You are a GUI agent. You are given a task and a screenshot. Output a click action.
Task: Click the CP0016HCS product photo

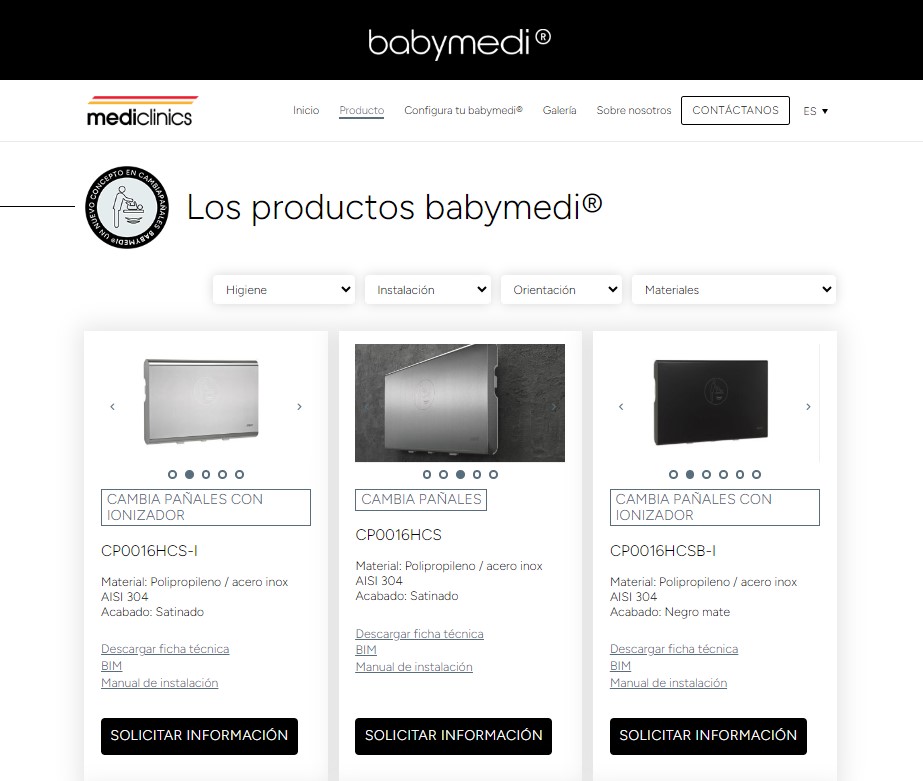[x=460, y=403]
